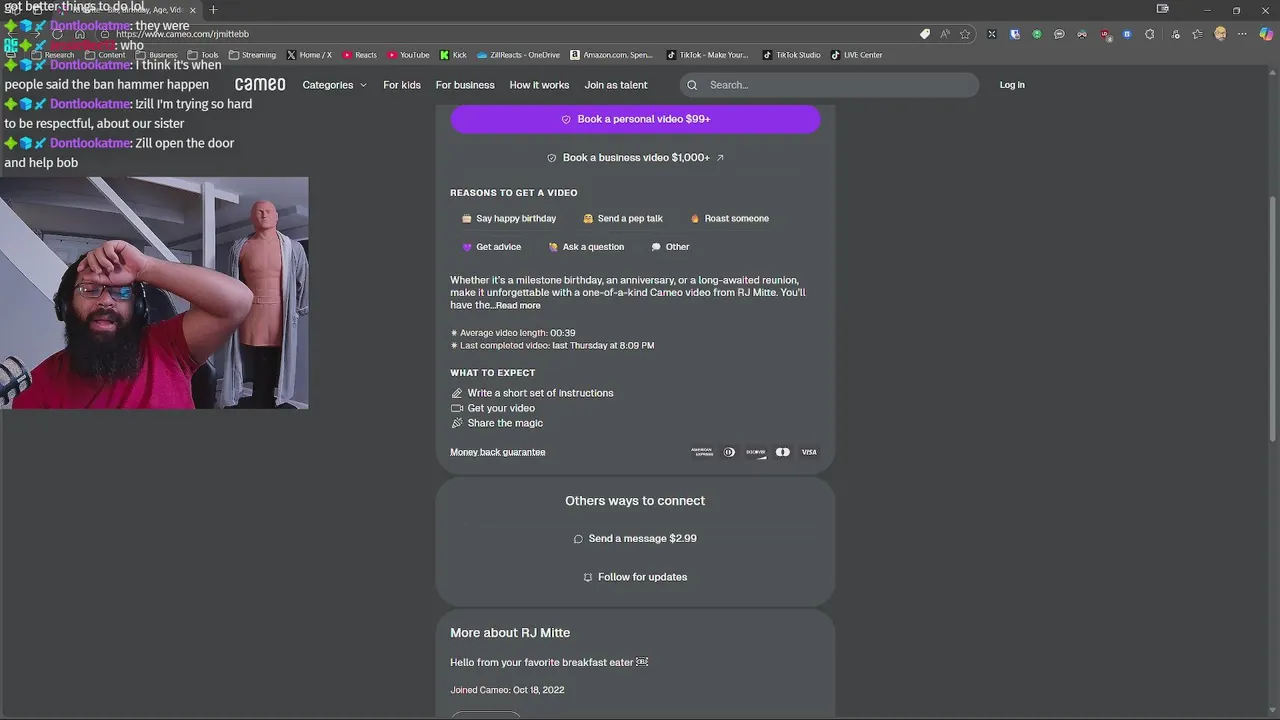1280x720 pixels.
Task: Click the More about RJ Mitte heading
Action: coord(510,633)
